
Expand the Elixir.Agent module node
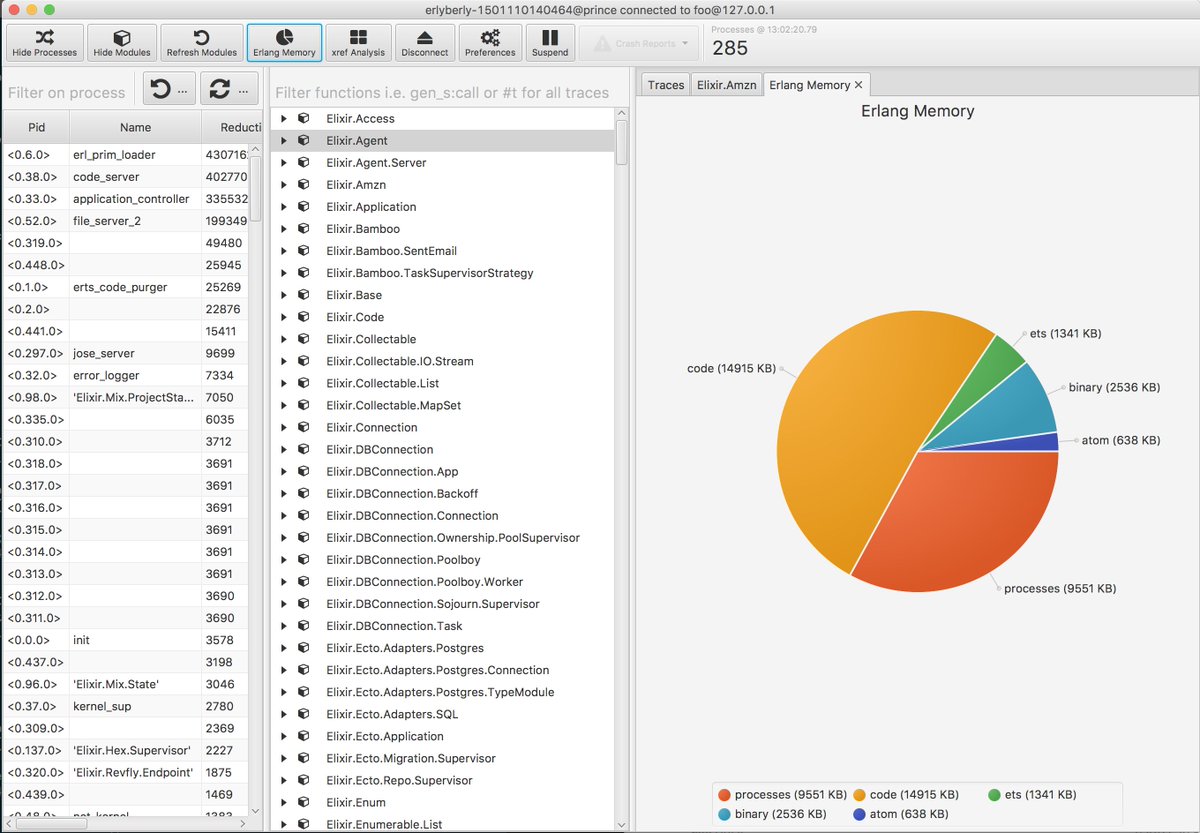(x=284, y=140)
